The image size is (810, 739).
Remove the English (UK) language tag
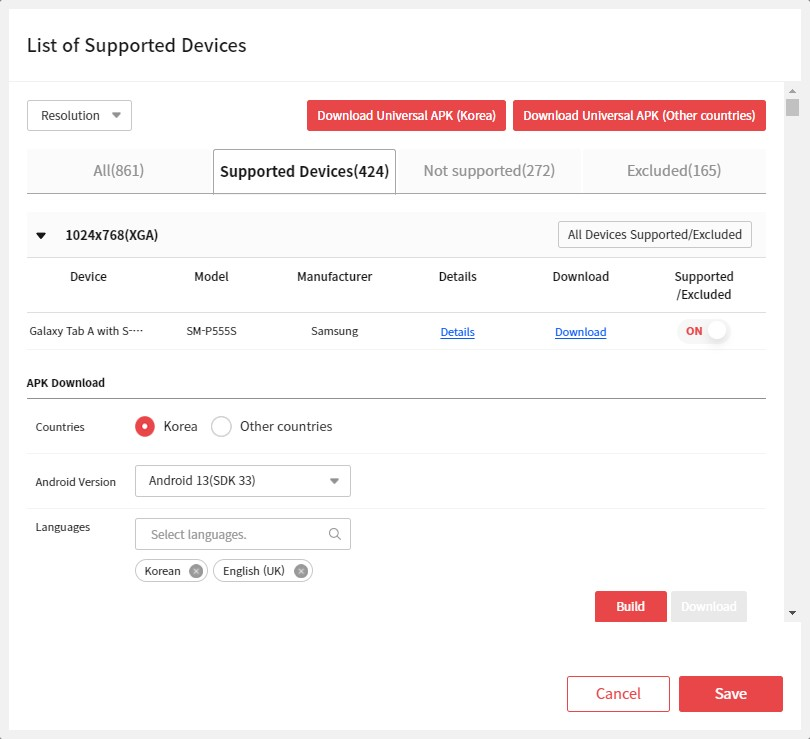click(300, 571)
